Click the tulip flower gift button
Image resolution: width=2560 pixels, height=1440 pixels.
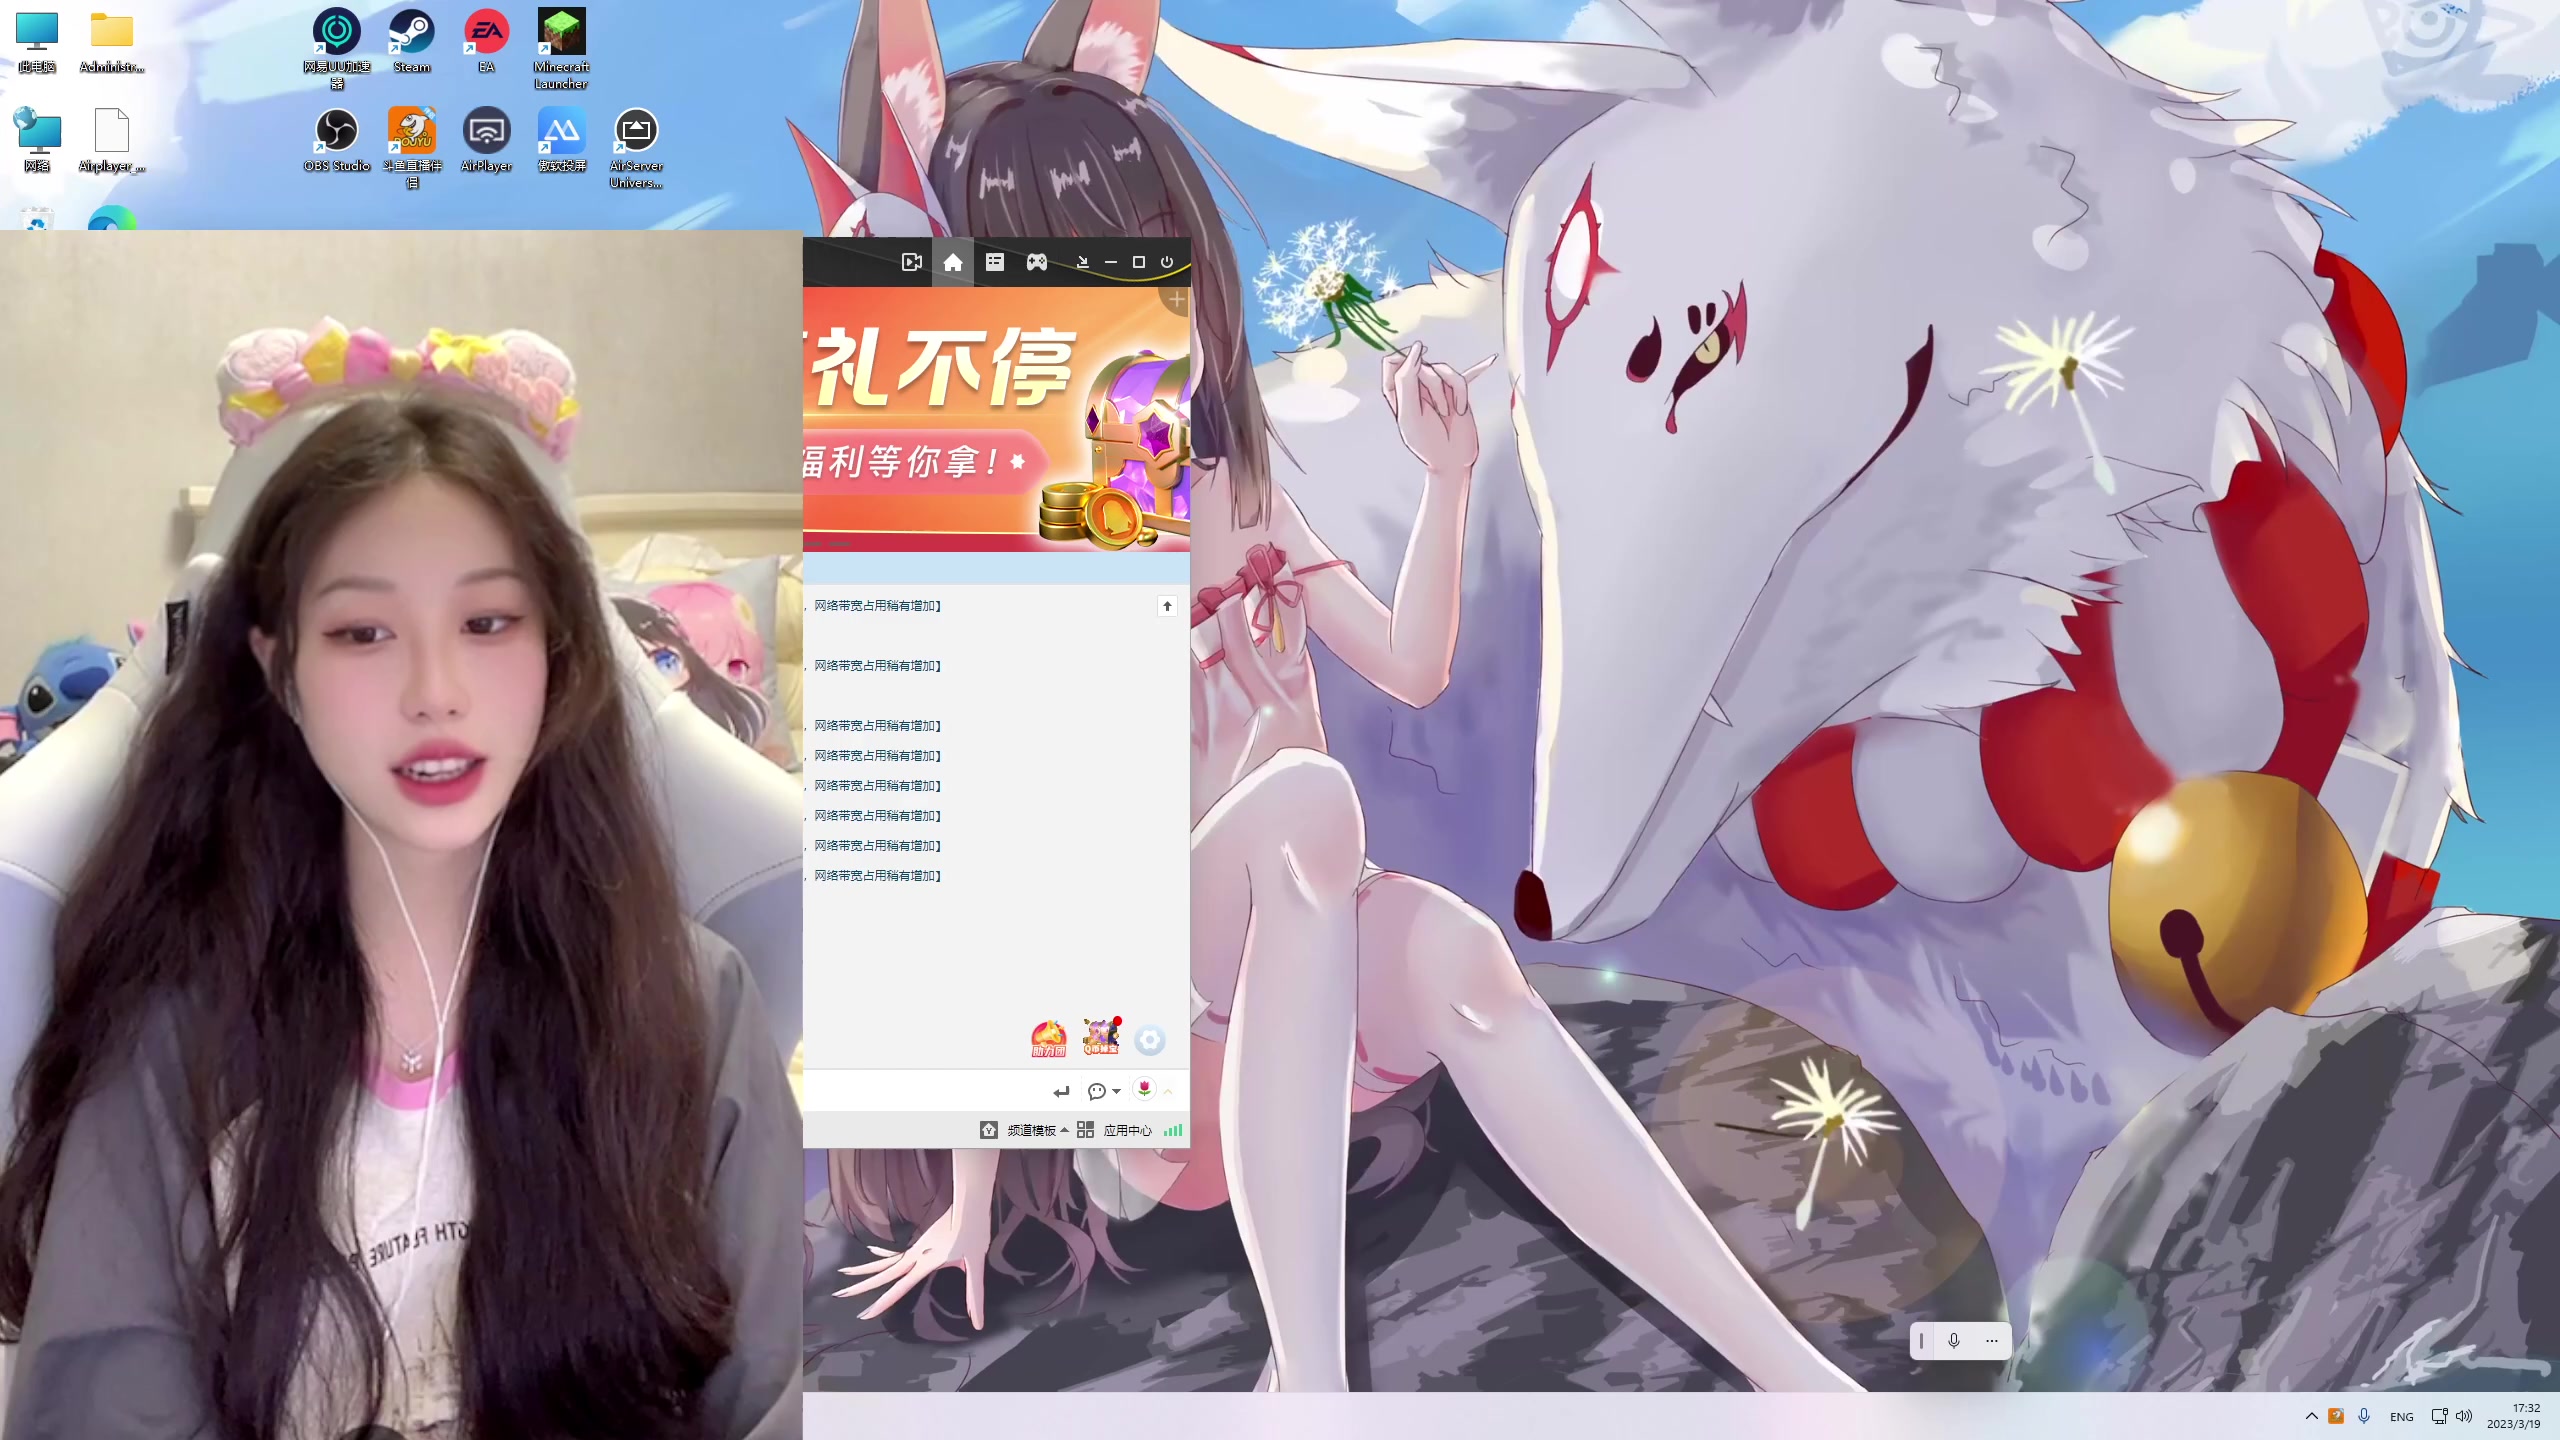tap(1144, 1089)
